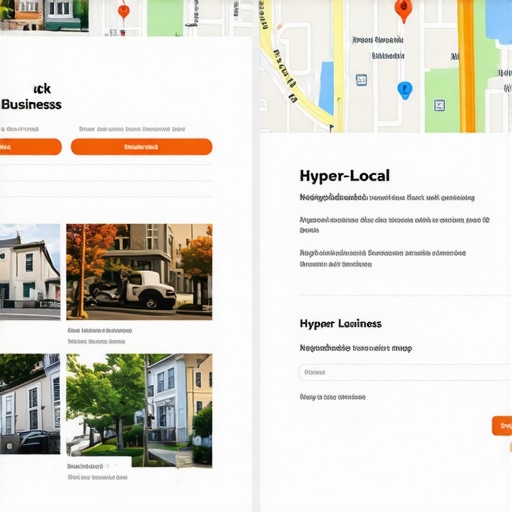Click the orange map pin on the right map
512x512 pixels.
[x=403, y=10]
